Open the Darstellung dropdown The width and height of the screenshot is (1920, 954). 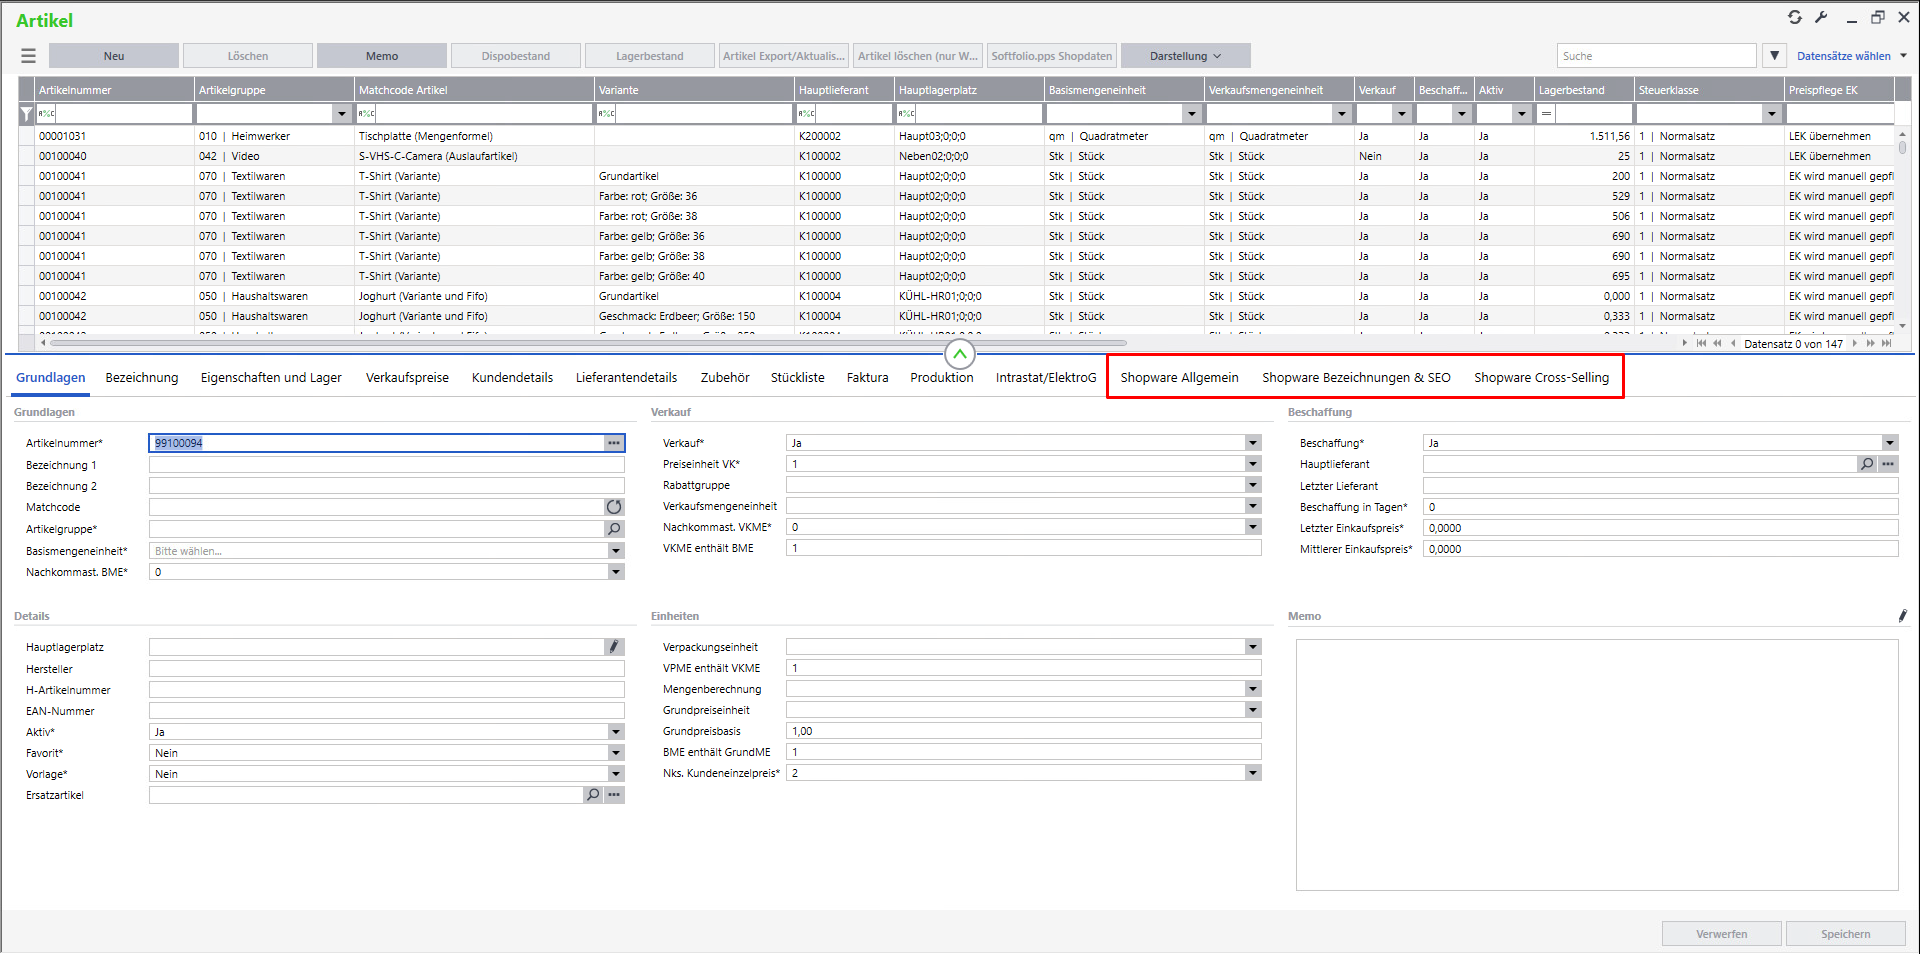click(1185, 56)
